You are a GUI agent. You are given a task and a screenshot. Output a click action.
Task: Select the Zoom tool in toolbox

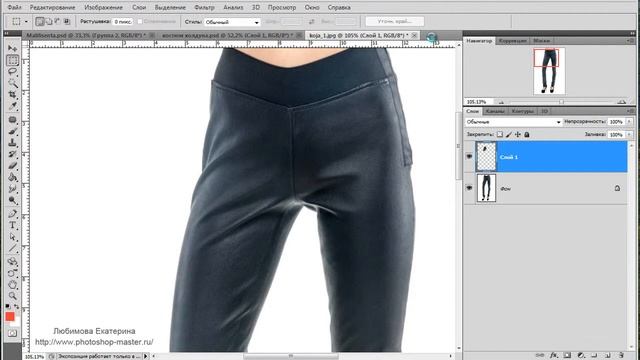(x=12, y=296)
